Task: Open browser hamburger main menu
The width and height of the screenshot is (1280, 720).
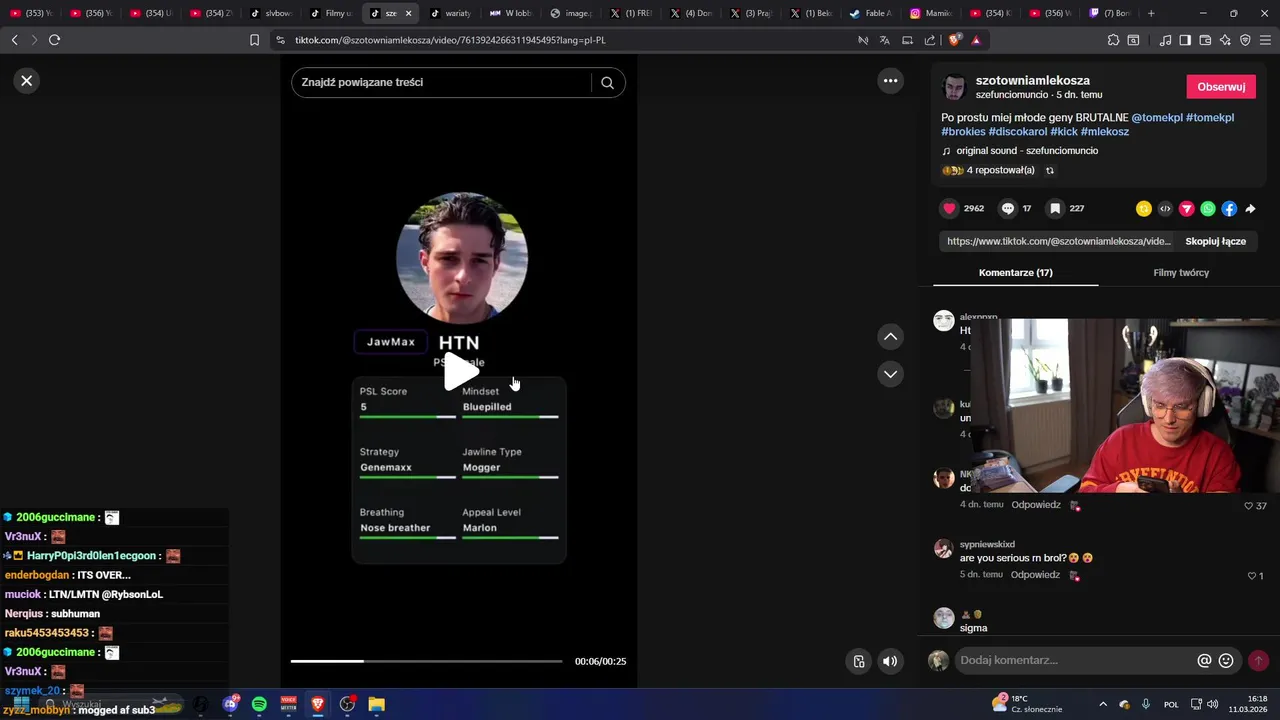Action: (1265, 40)
